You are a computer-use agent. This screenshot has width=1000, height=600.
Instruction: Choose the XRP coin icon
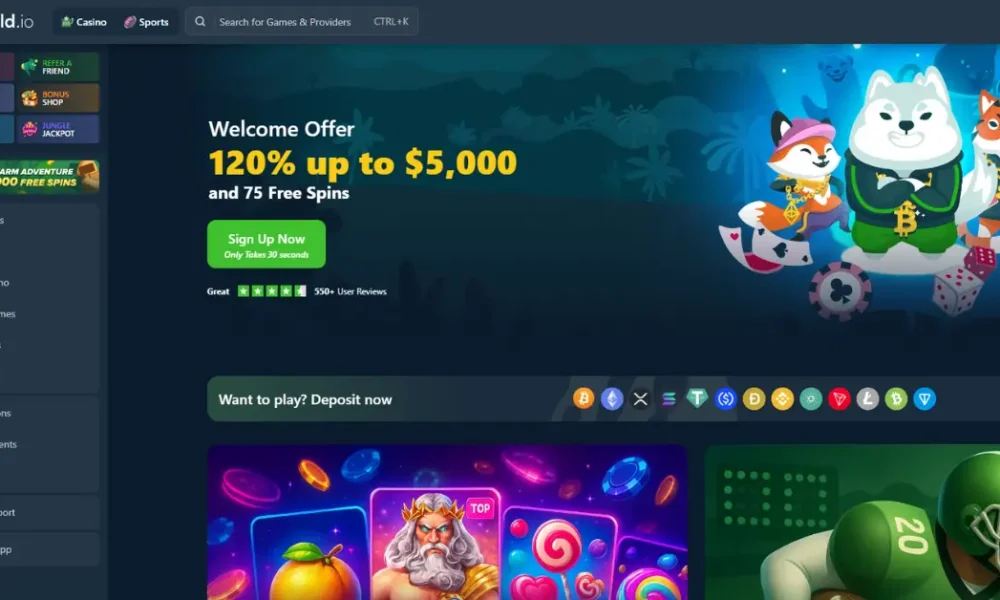pyautogui.click(x=640, y=399)
